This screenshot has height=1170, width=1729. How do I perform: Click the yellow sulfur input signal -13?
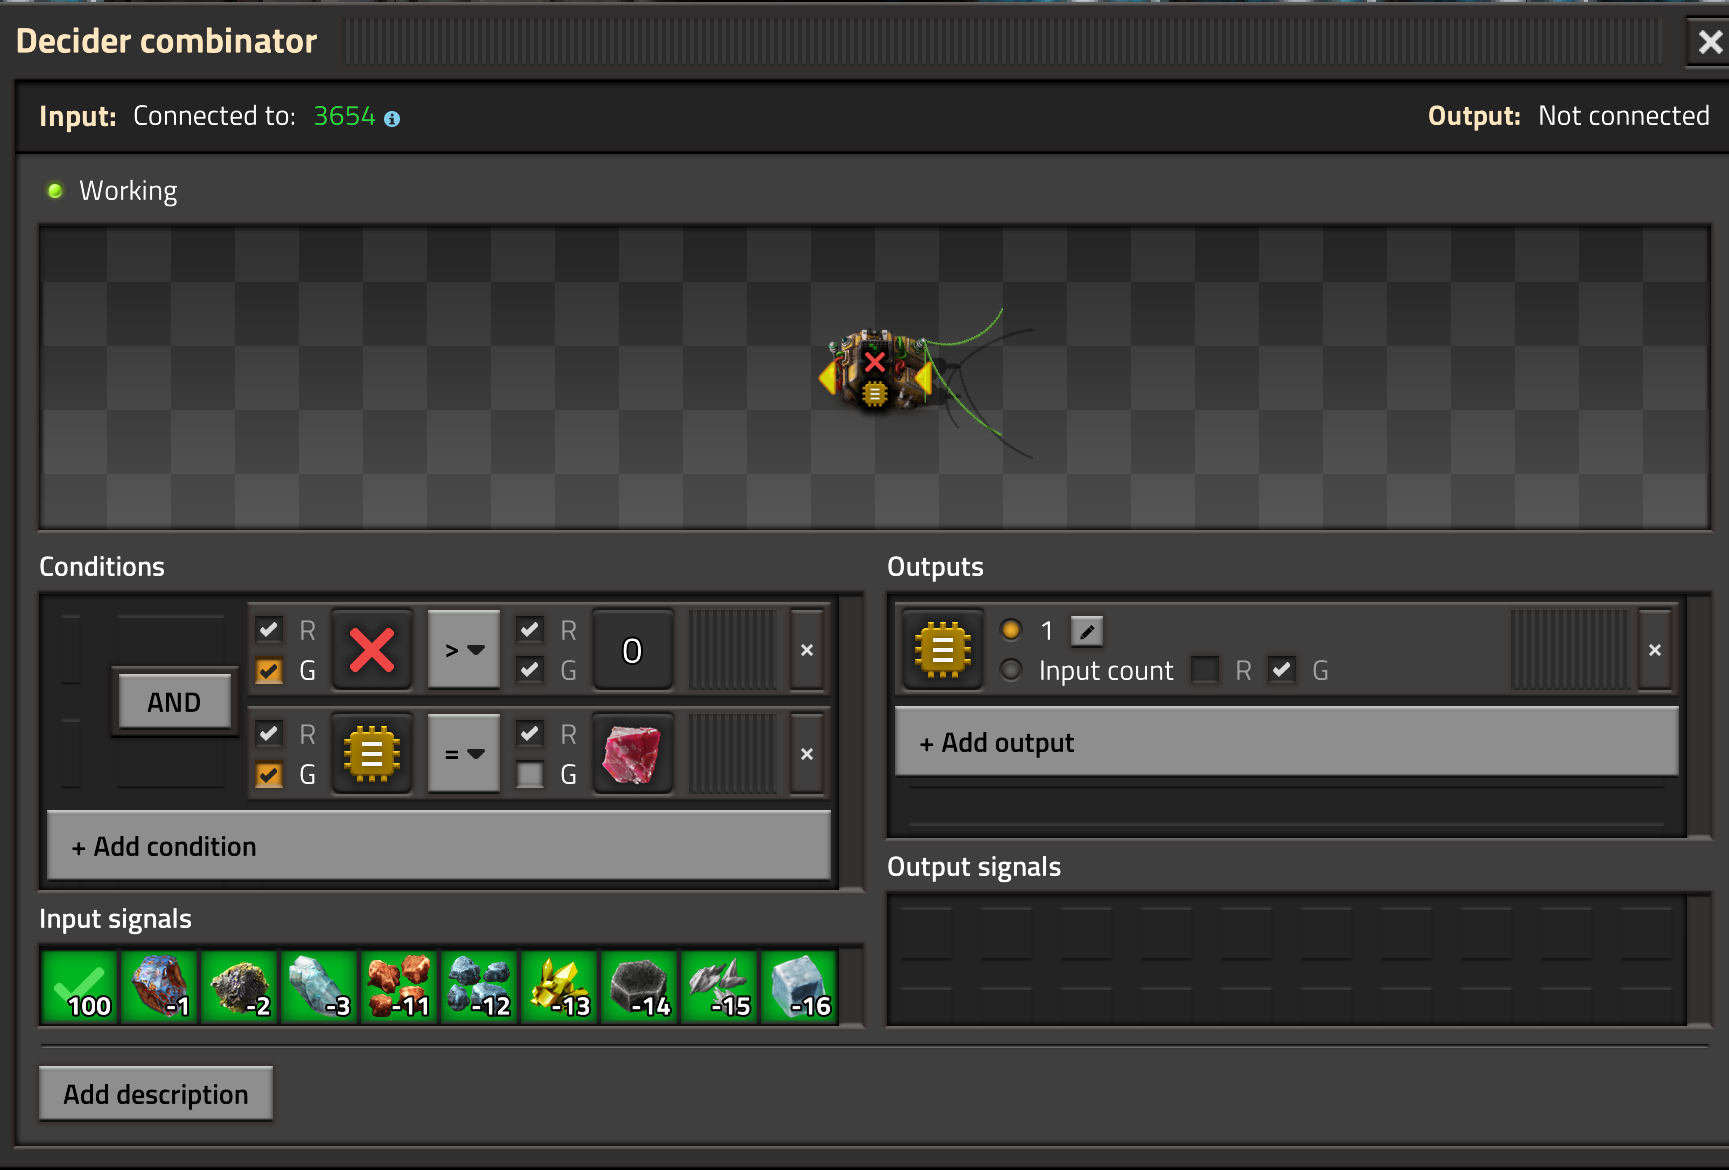click(x=559, y=987)
